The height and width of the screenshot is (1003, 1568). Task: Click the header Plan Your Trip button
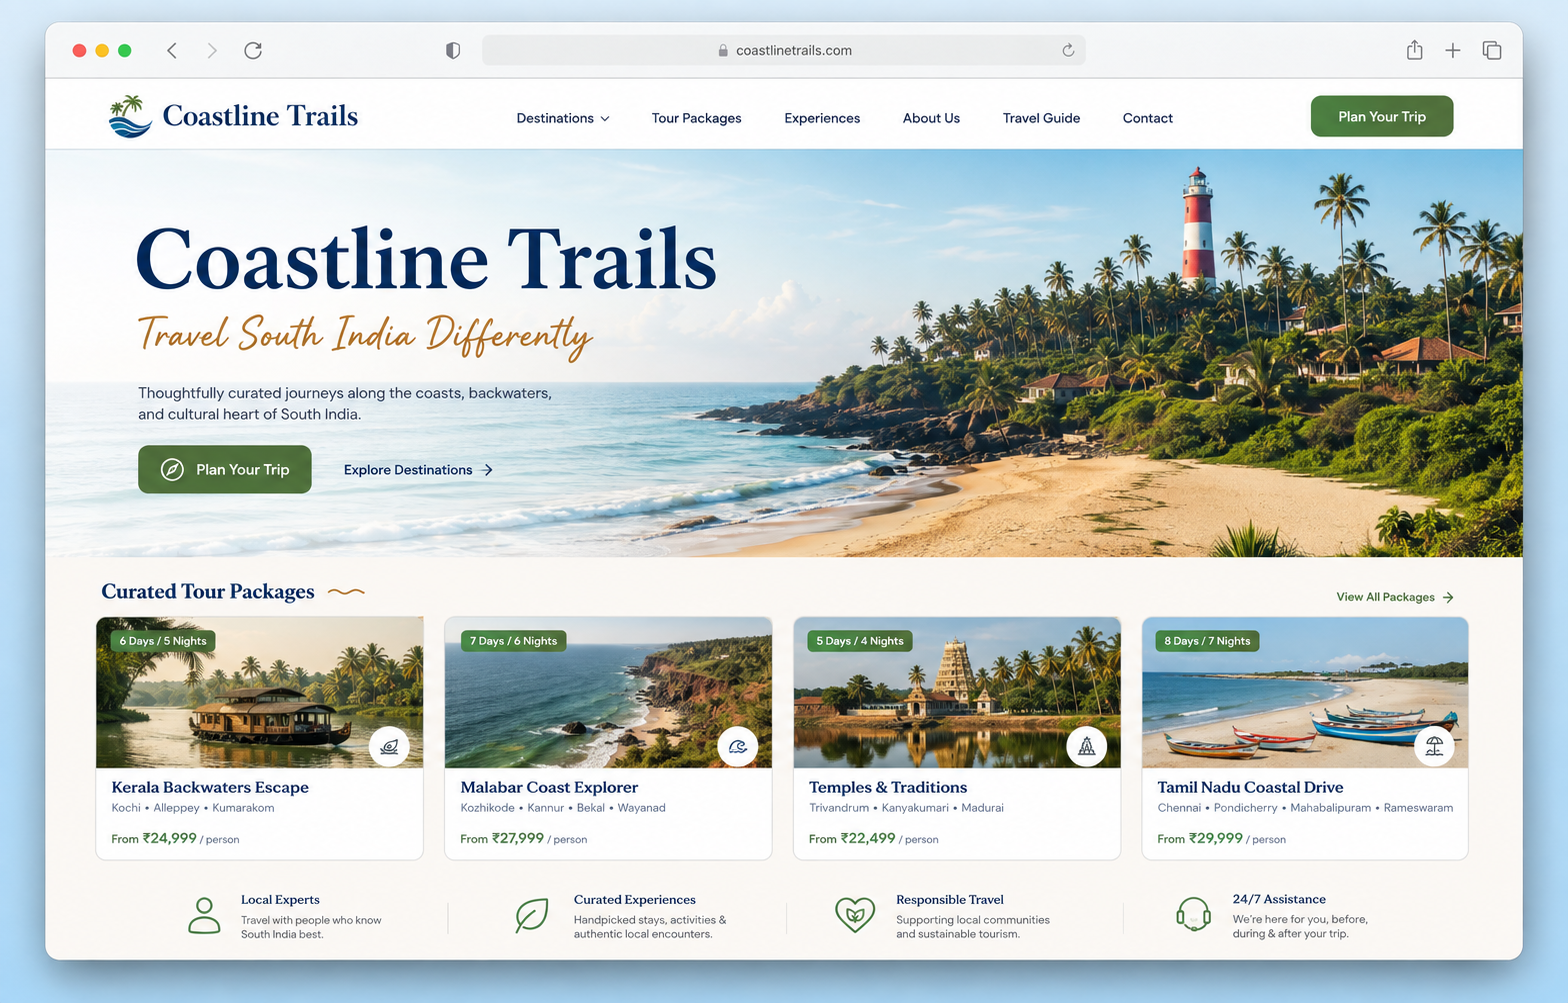(1382, 116)
